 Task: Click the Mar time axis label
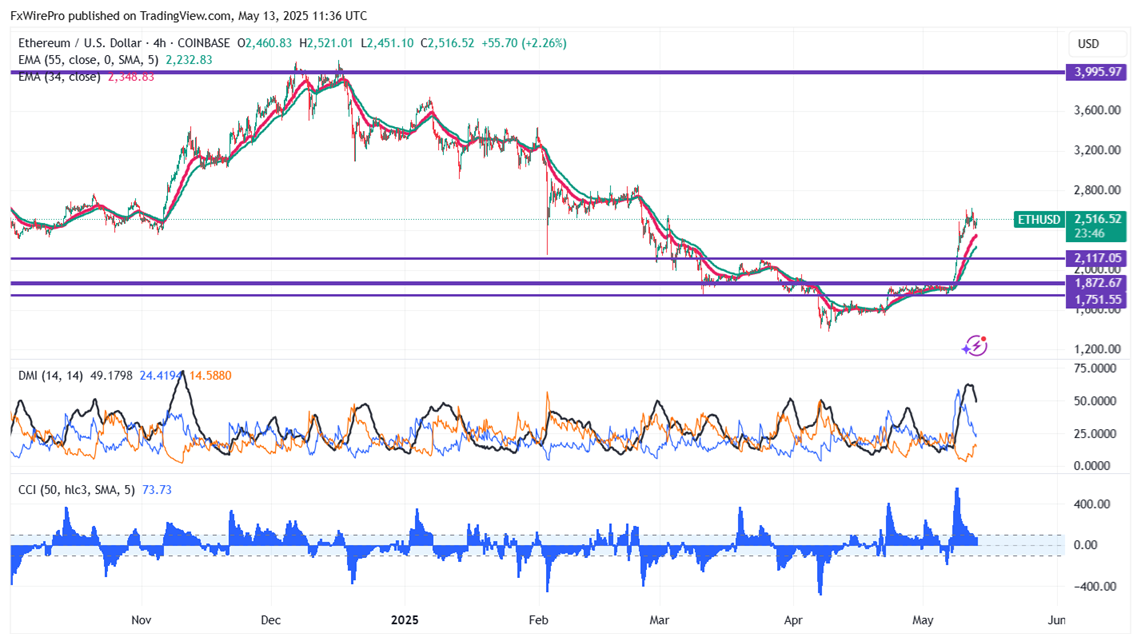(x=660, y=620)
